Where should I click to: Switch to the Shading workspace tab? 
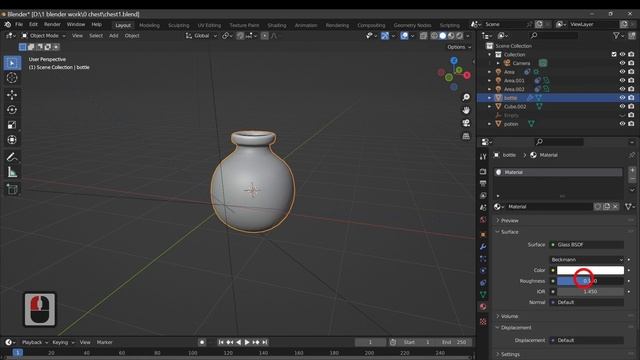tap(277, 25)
